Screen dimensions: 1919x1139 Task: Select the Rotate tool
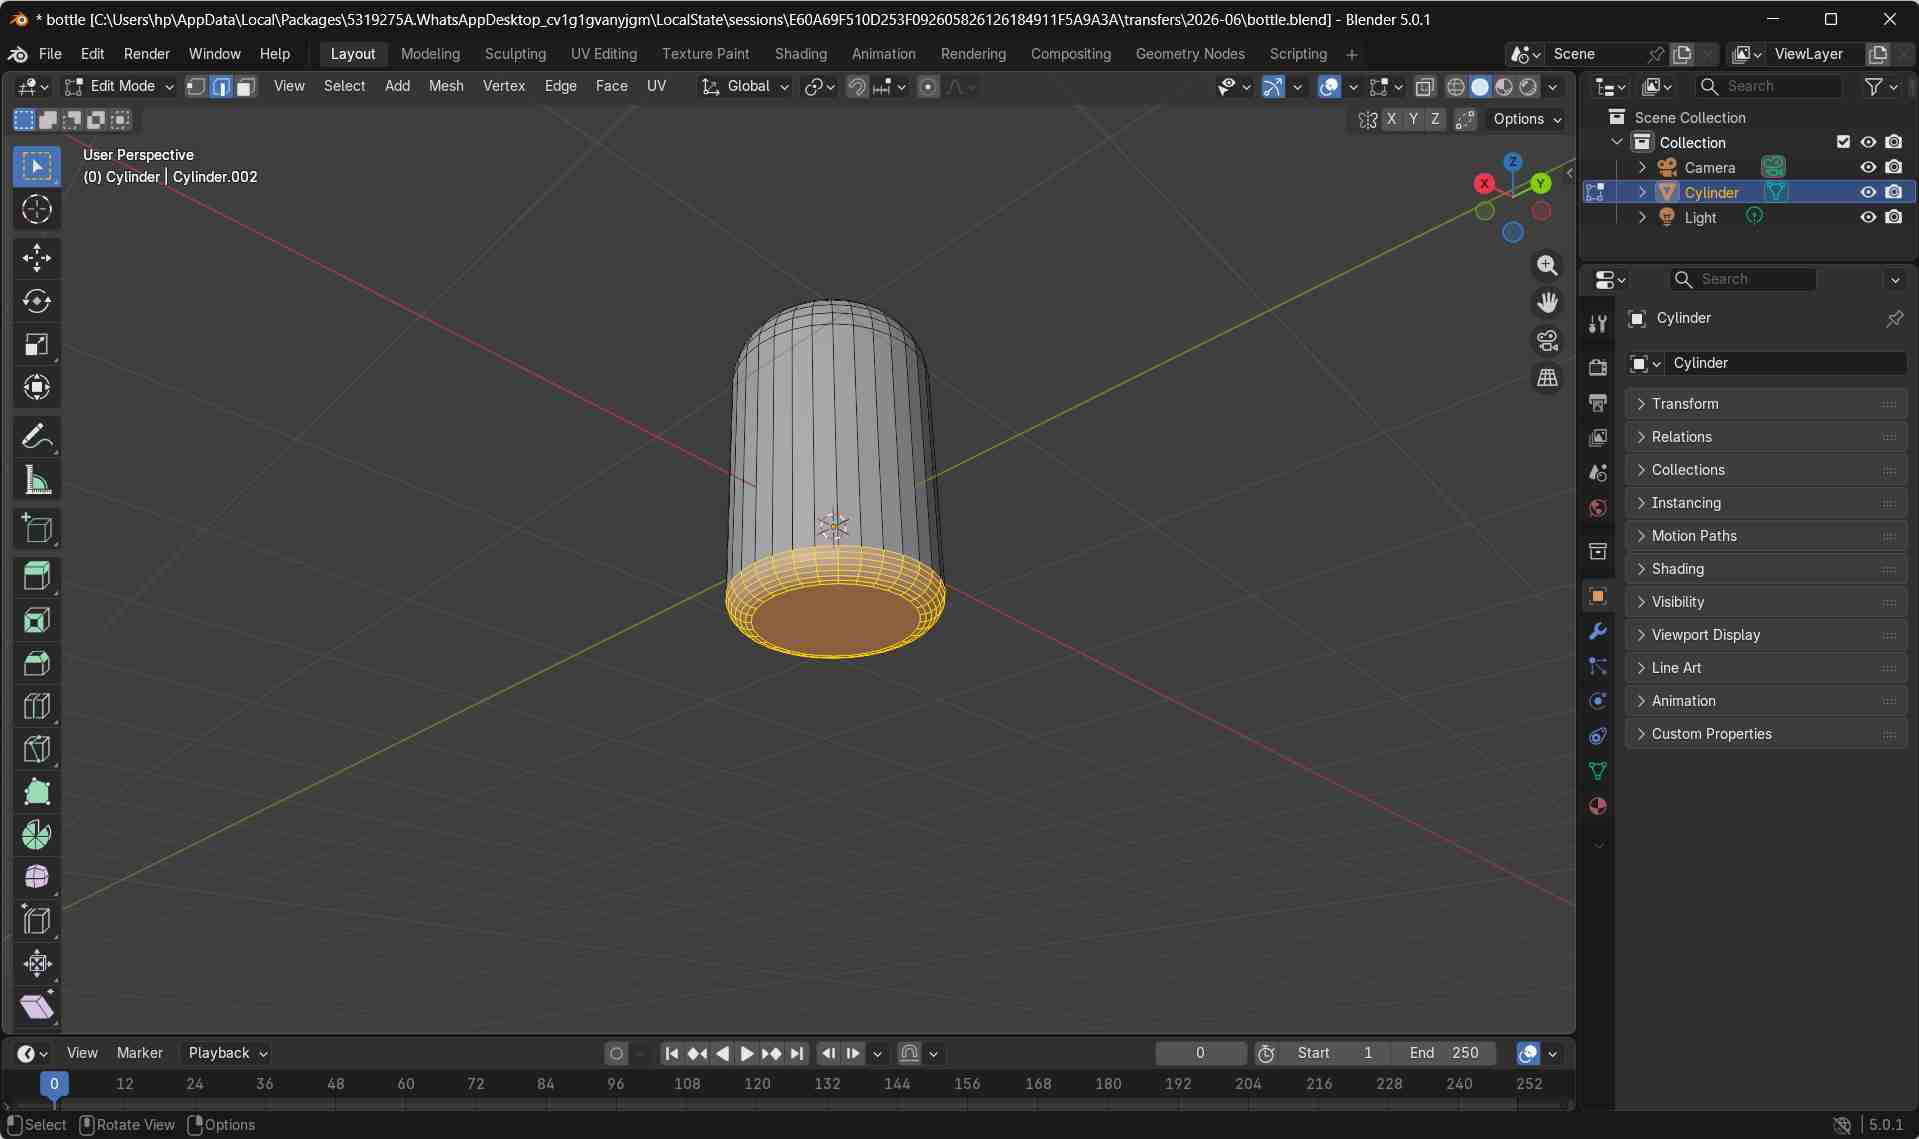37,301
